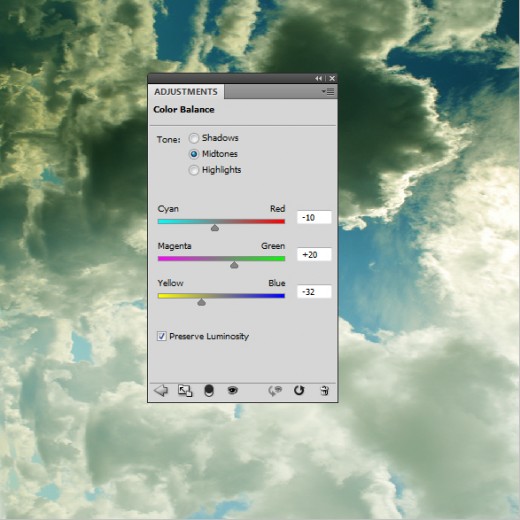This screenshot has width=520, height=520.
Task: Delete this adjustment layer trash icon
Action: point(324,390)
